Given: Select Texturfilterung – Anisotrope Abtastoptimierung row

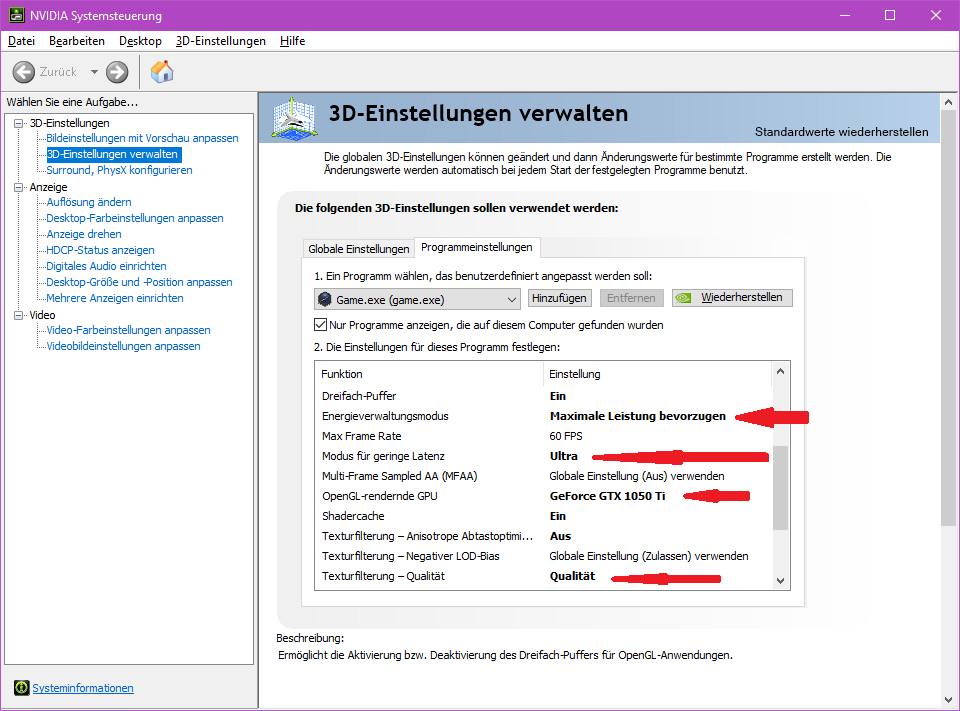Looking at the screenshot, I should pyautogui.click(x=544, y=536).
